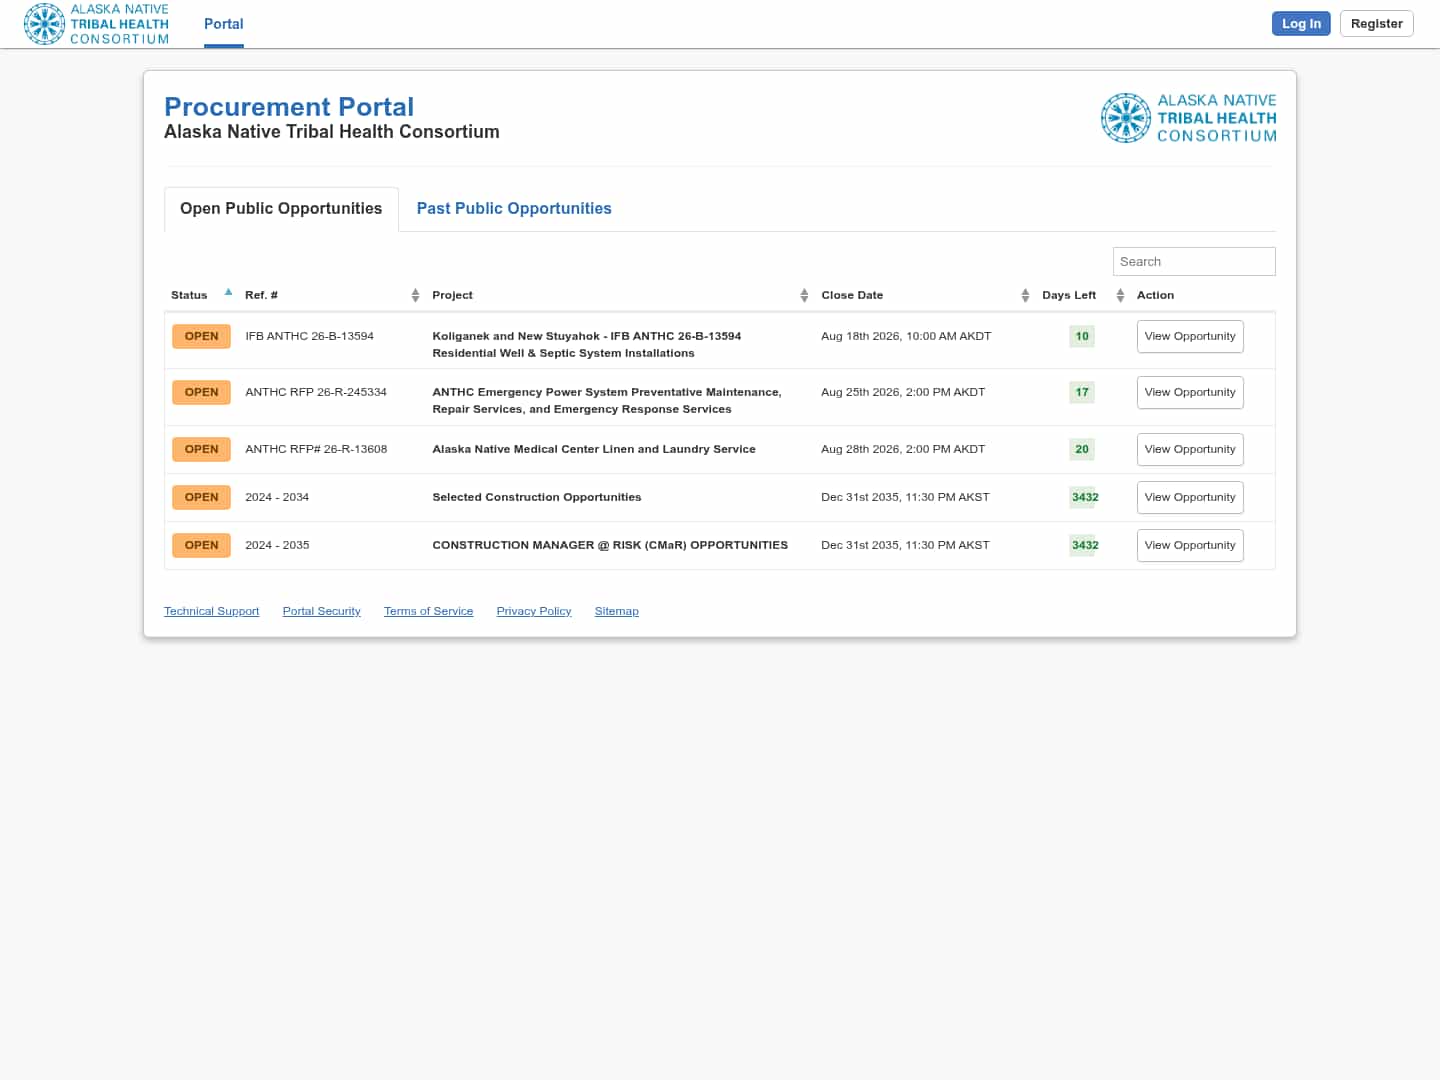Click the ANTHC logo in the top navigation bar
Image resolution: width=1440 pixels, height=1080 pixels.
pos(96,24)
